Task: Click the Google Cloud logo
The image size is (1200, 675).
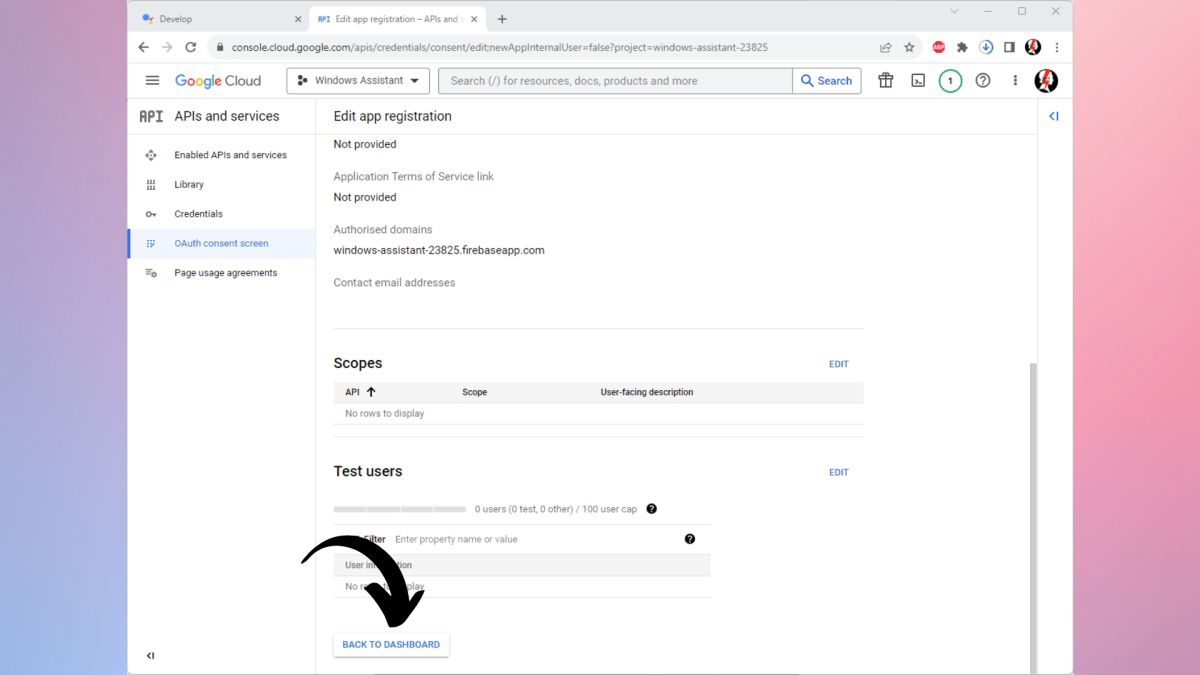Action: click(218, 81)
